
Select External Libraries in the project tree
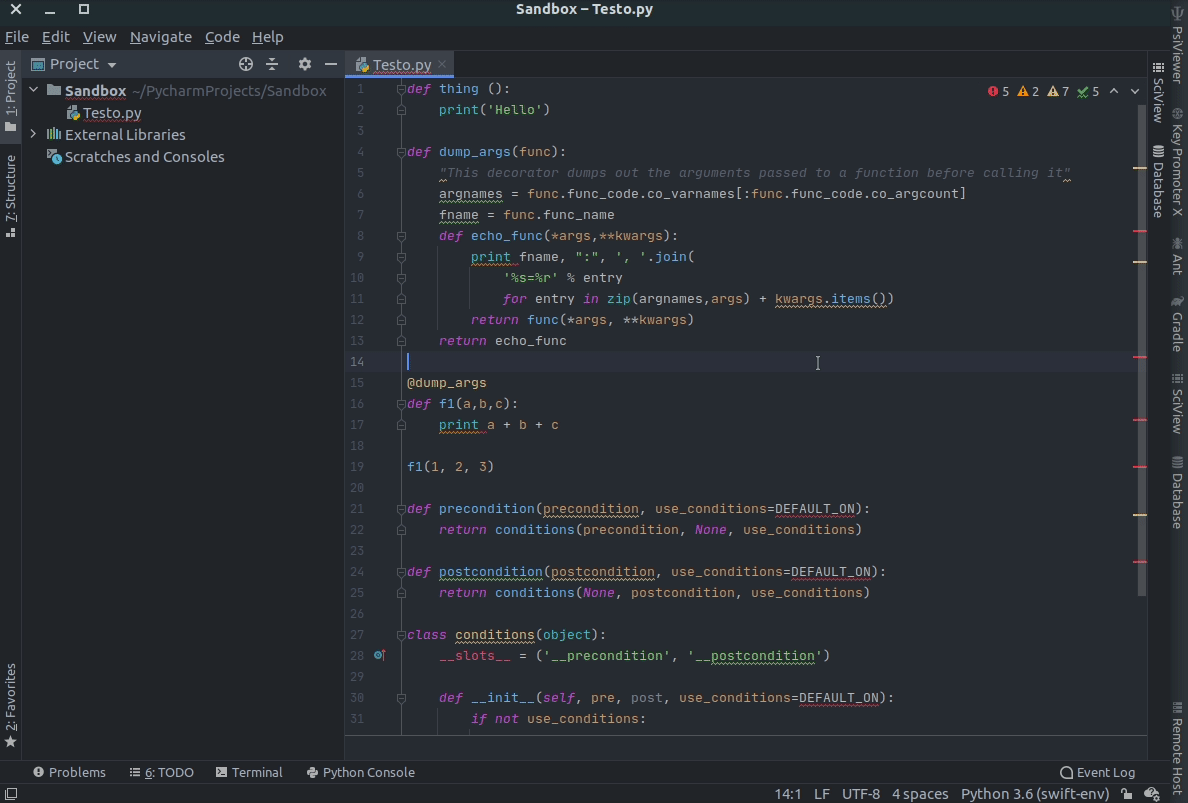(116, 134)
